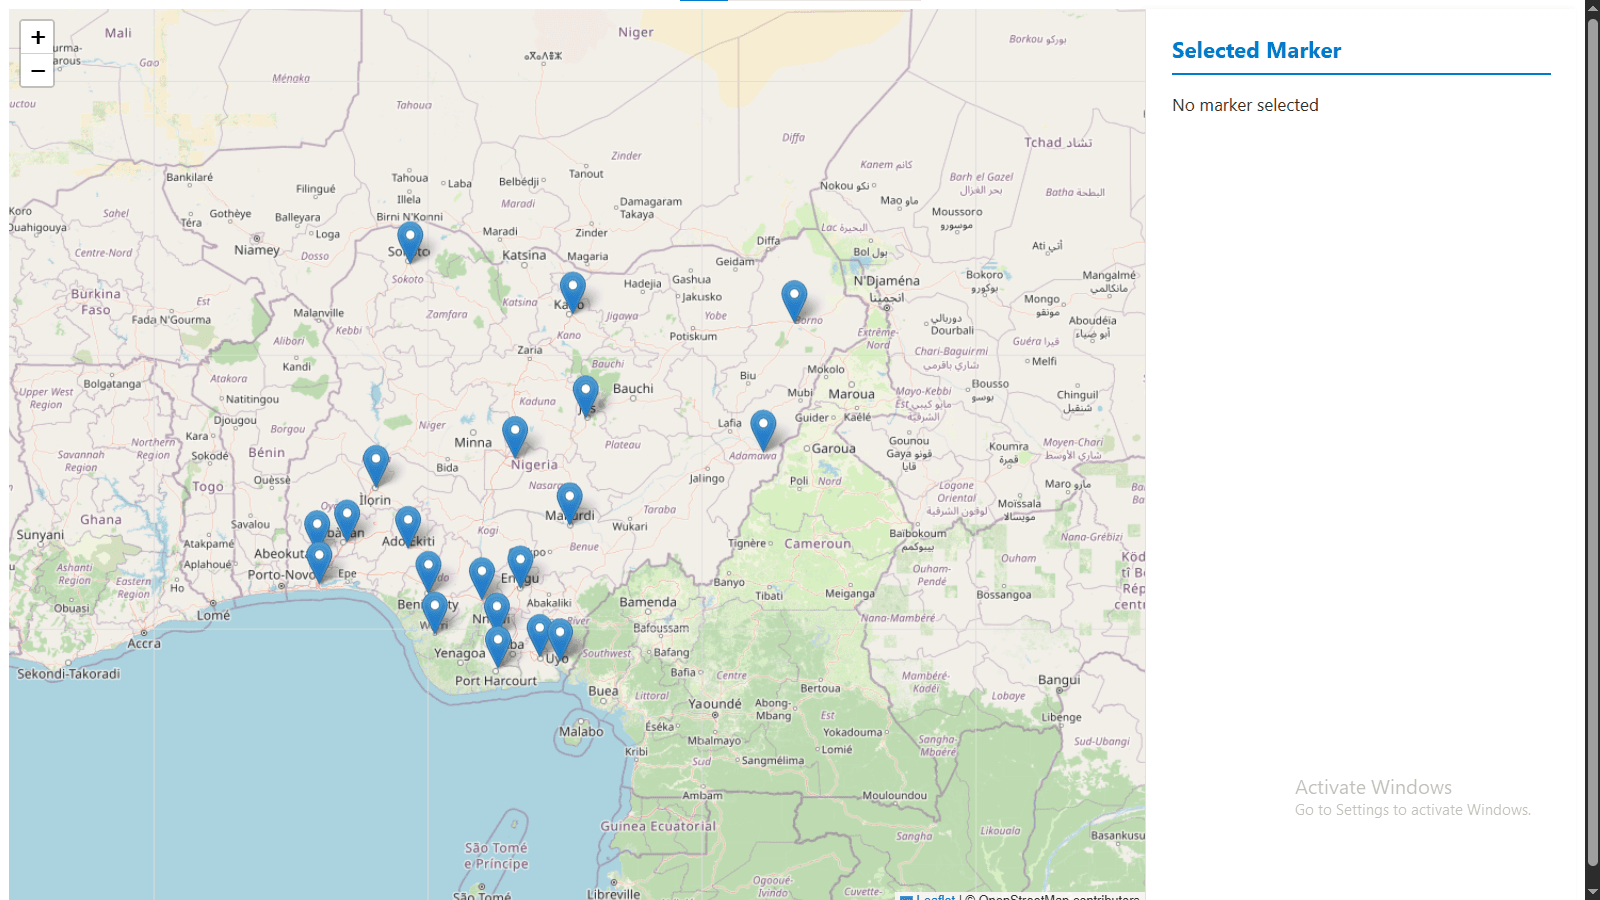The height and width of the screenshot is (900, 1600).
Task: Open the Leaflet attribution link
Action: (x=935, y=896)
